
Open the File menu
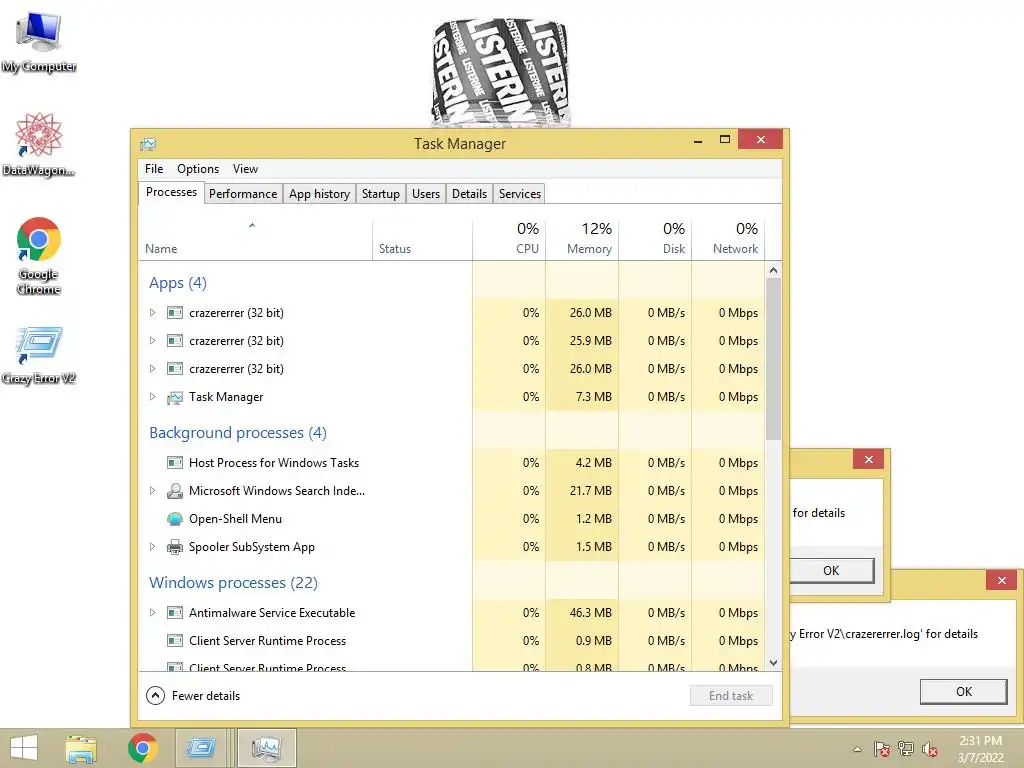click(154, 169)
